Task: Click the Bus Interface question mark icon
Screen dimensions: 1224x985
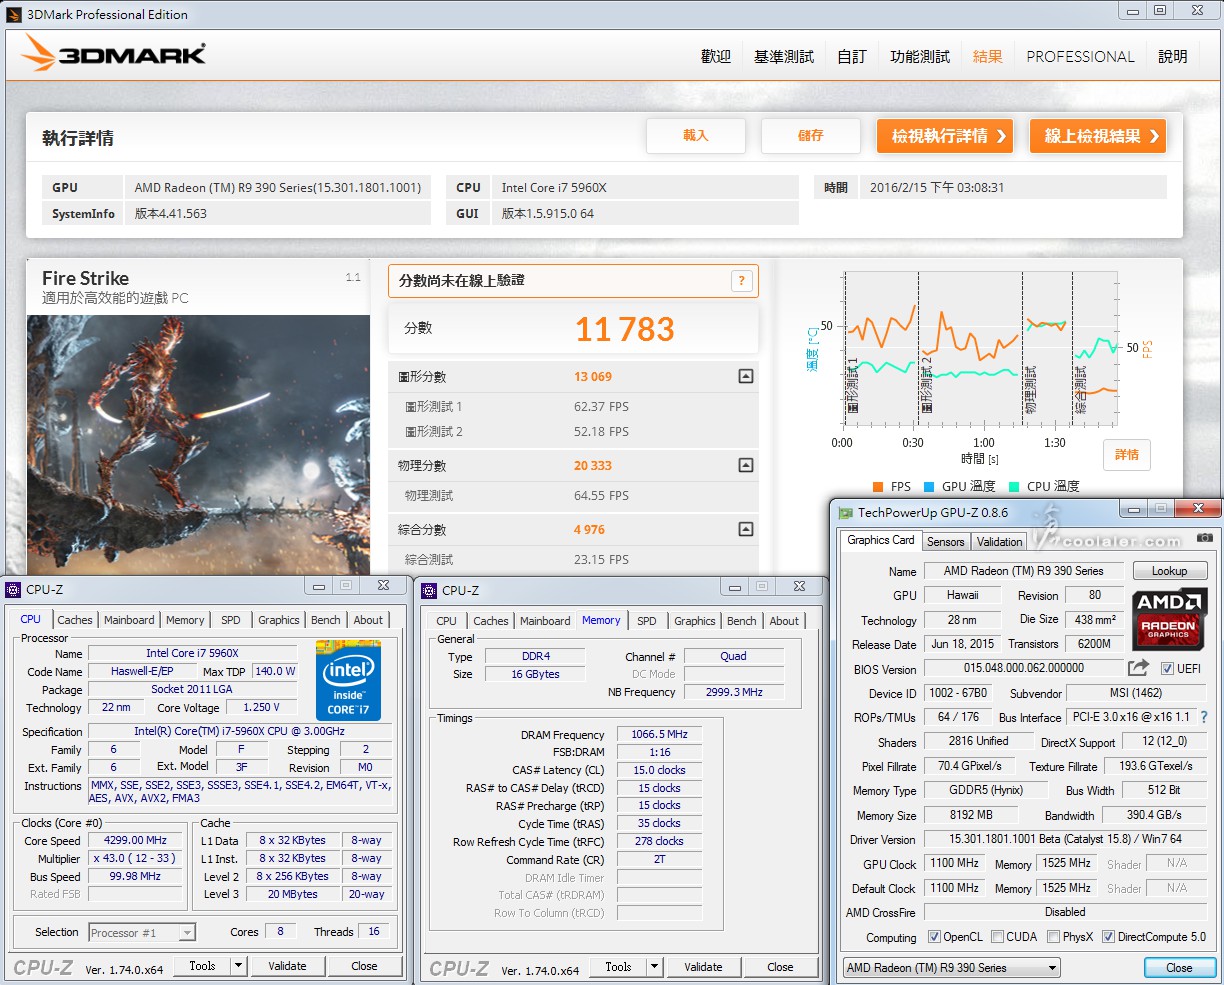Action: (1203, 717)
